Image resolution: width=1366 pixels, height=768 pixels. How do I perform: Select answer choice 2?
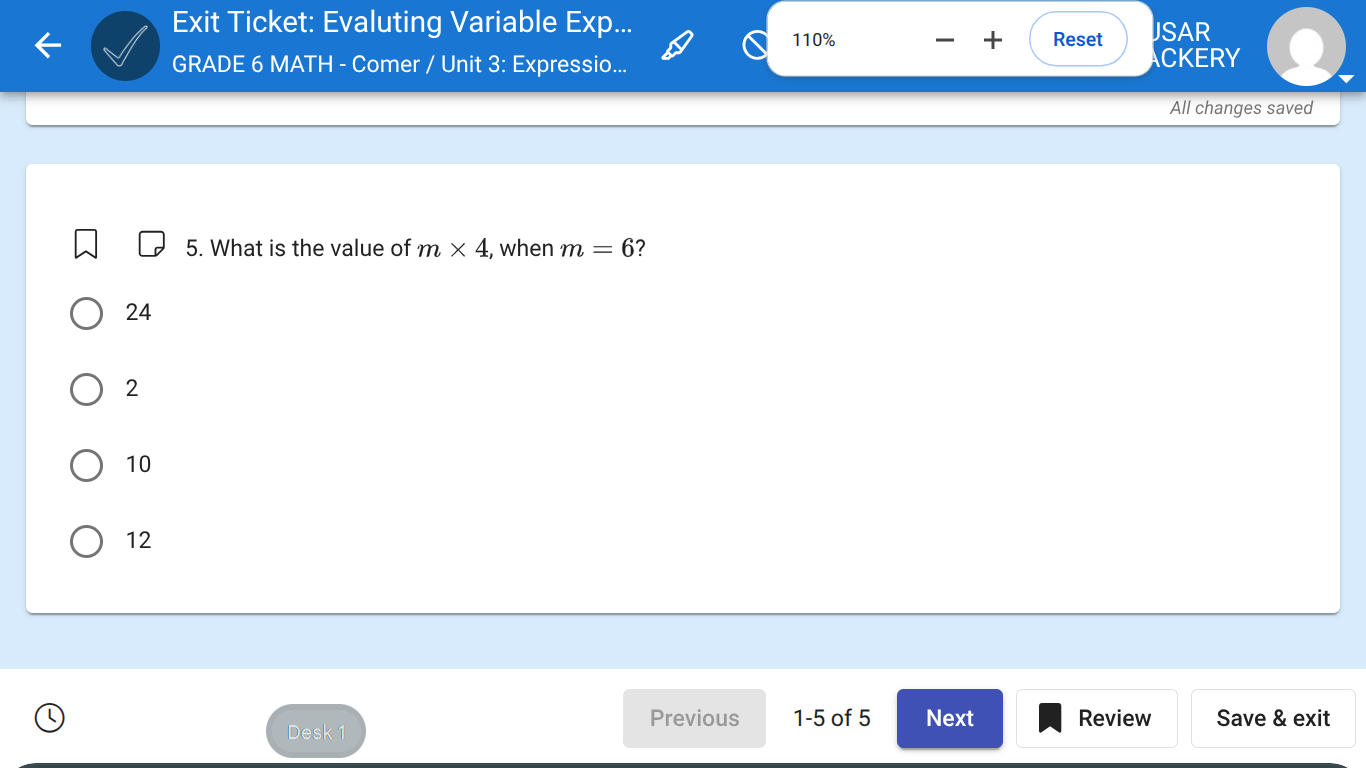click(86, 389)
